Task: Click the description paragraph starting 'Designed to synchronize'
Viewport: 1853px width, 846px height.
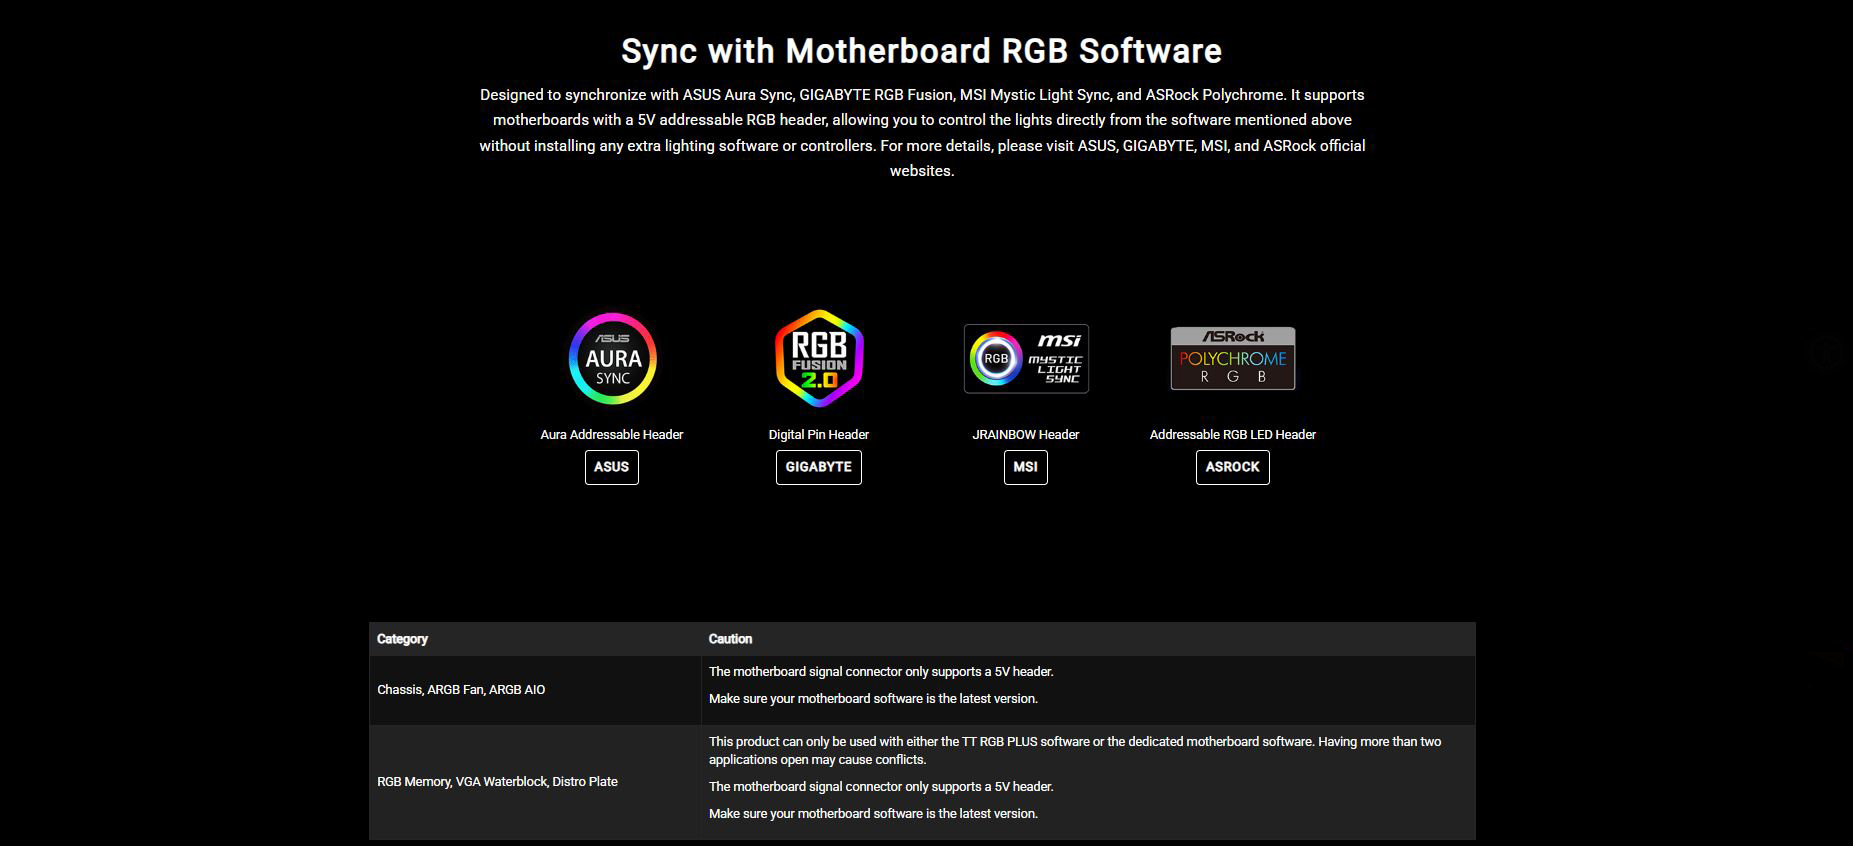Action: [x=922, y=132]
